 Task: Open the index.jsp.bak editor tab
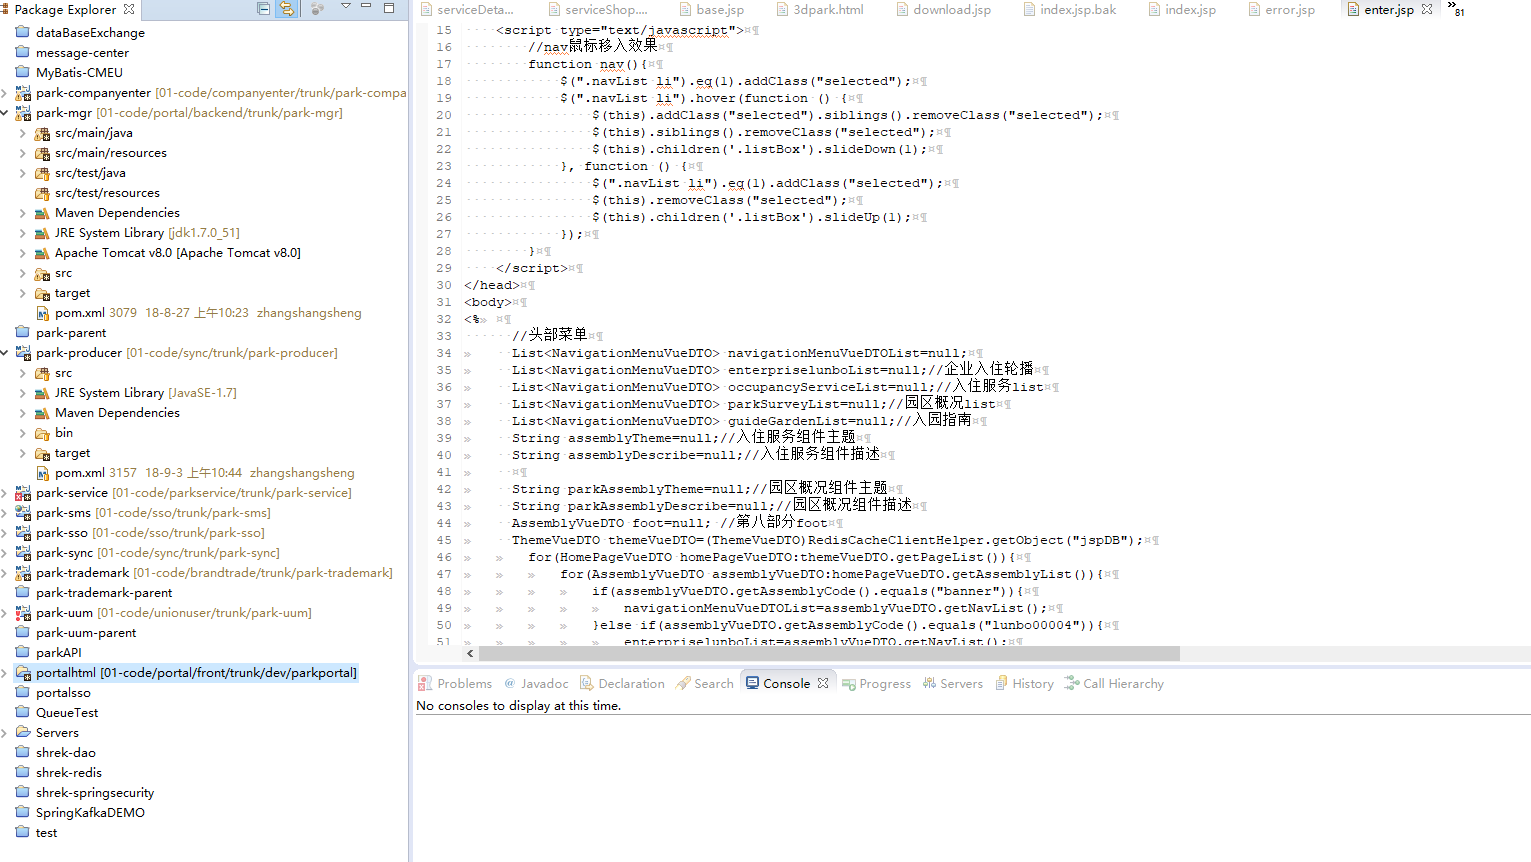coord(1070,10)
